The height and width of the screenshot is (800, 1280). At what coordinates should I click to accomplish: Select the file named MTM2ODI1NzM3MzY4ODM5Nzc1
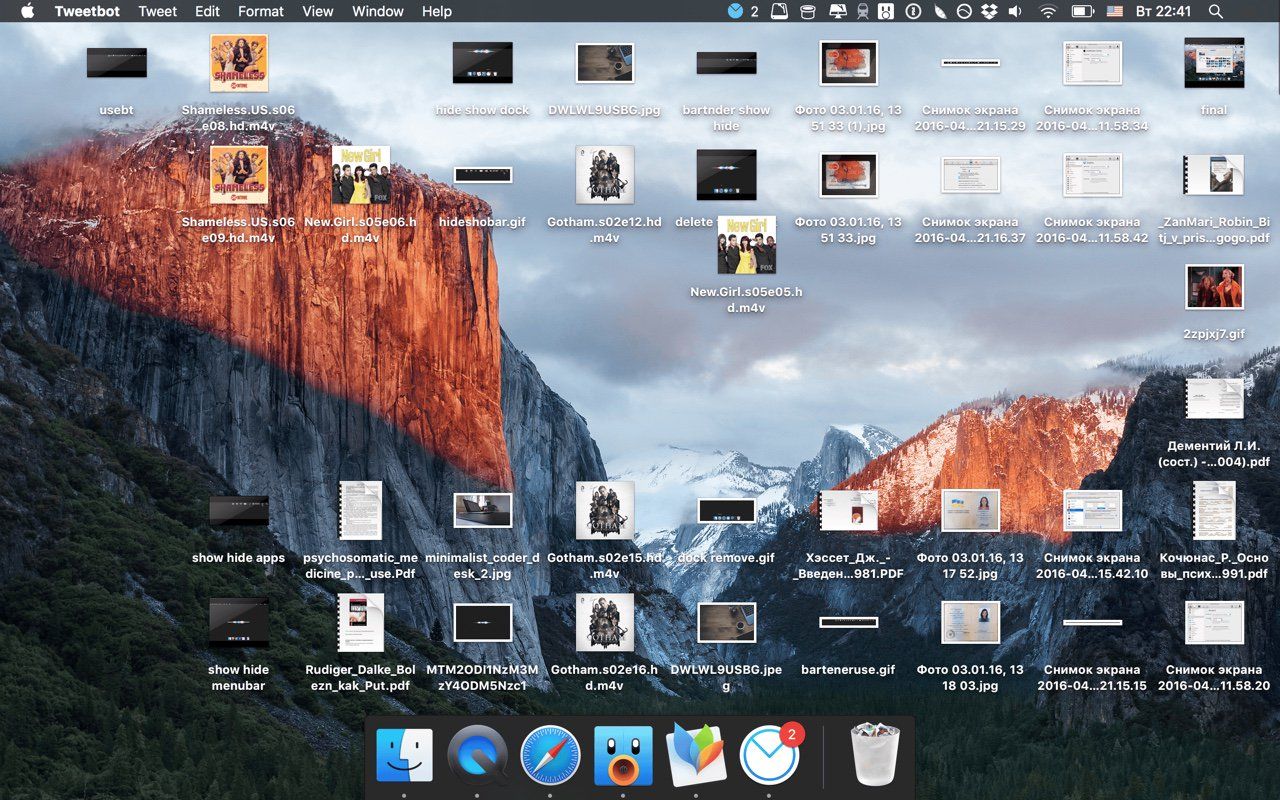483,622
